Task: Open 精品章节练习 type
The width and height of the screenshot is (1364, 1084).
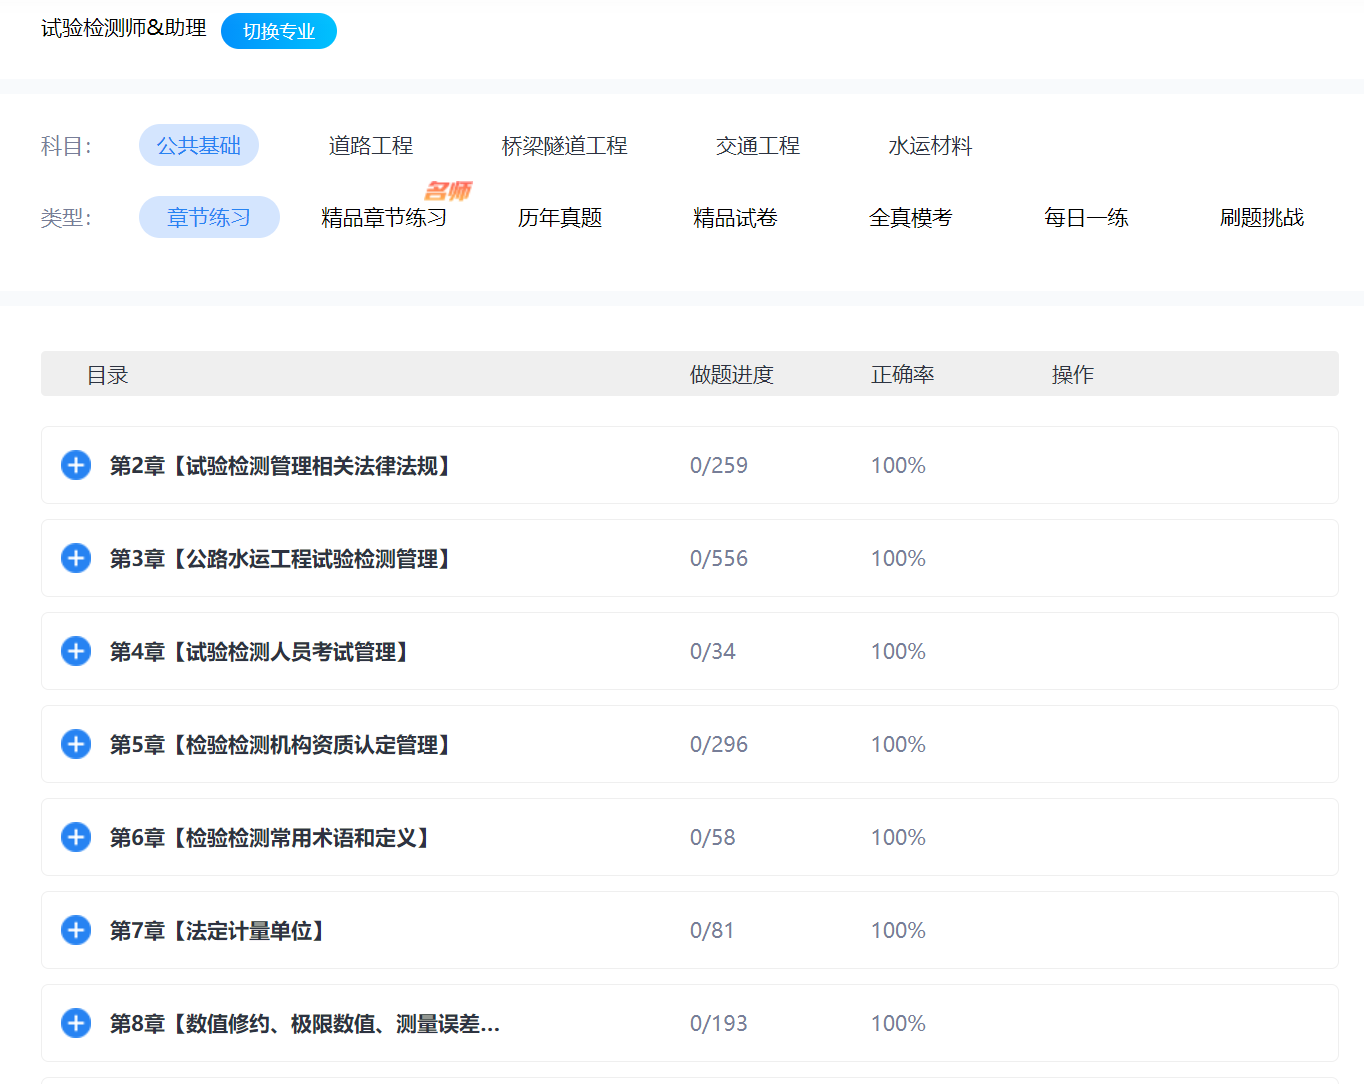Action: (x=384, y=218)
